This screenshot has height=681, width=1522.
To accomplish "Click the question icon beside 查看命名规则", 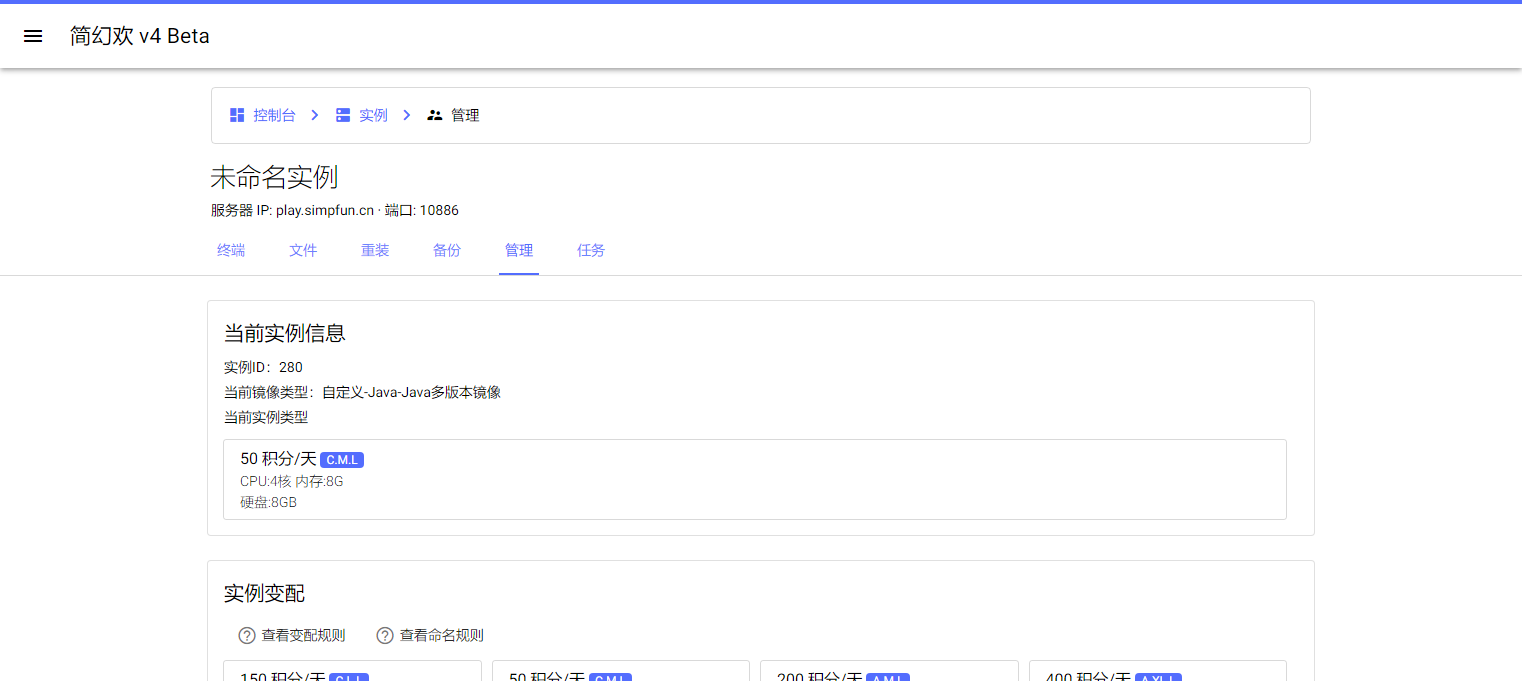I will click(x=385, y=636).
